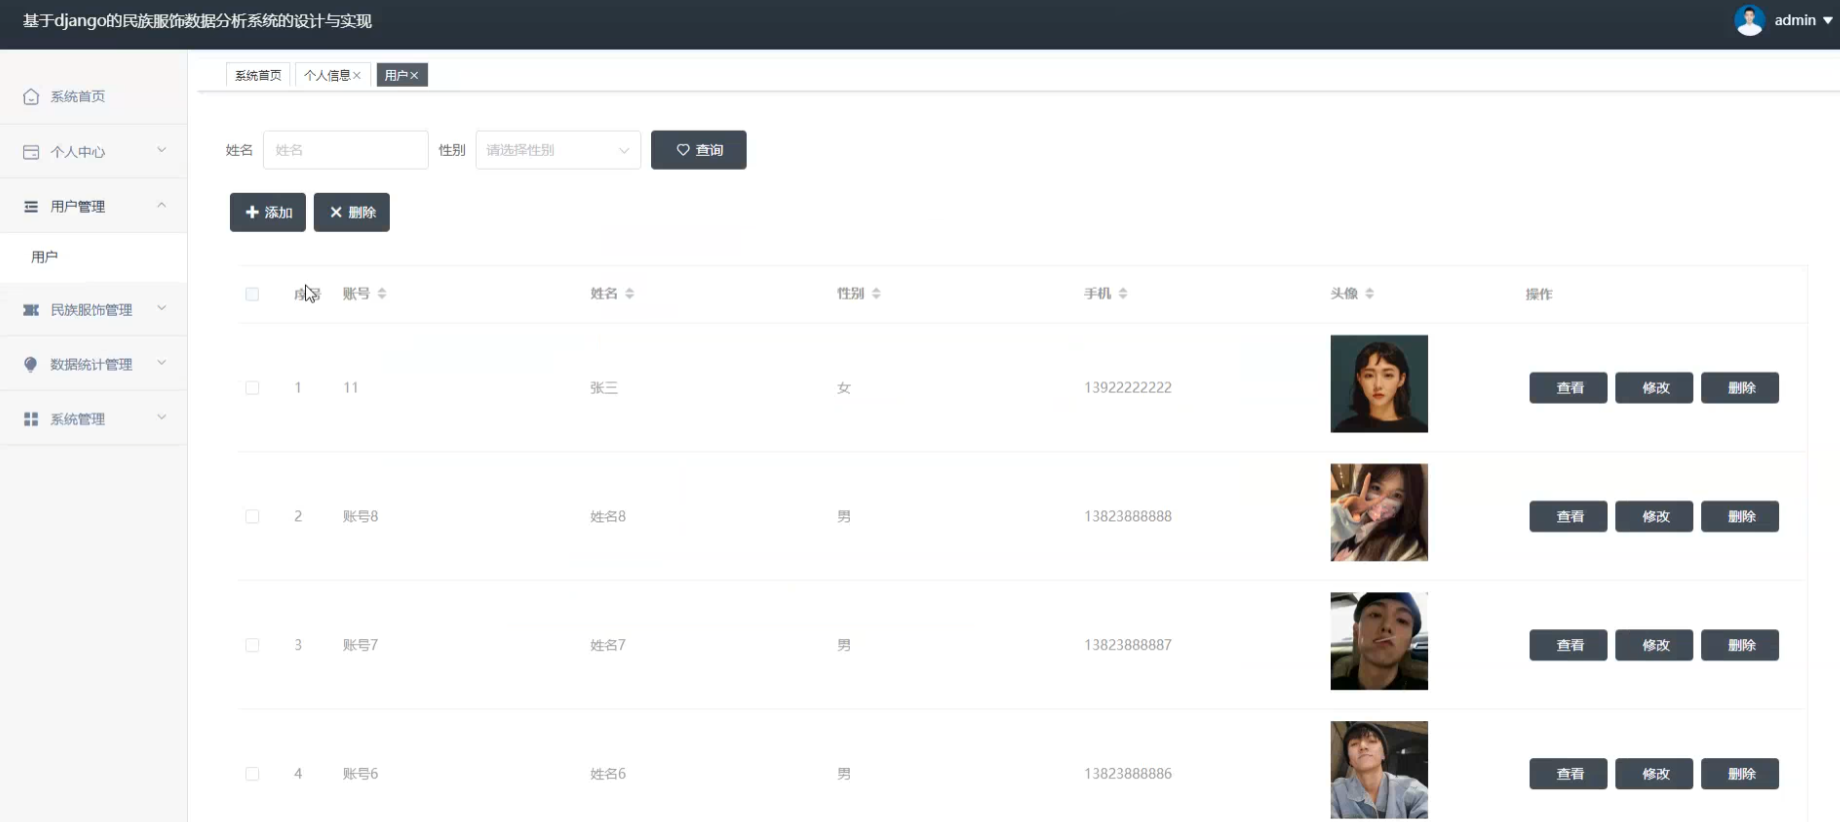Switch to the 系统首页 tab
The width and height of the screenshot is (1840, 822).
(x=258, y=76)
